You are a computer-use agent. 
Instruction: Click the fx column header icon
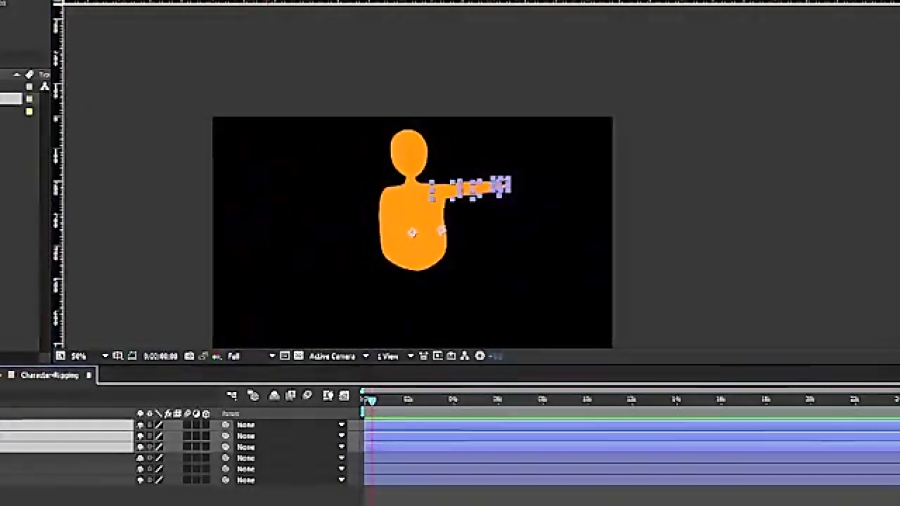coord(168,413)
